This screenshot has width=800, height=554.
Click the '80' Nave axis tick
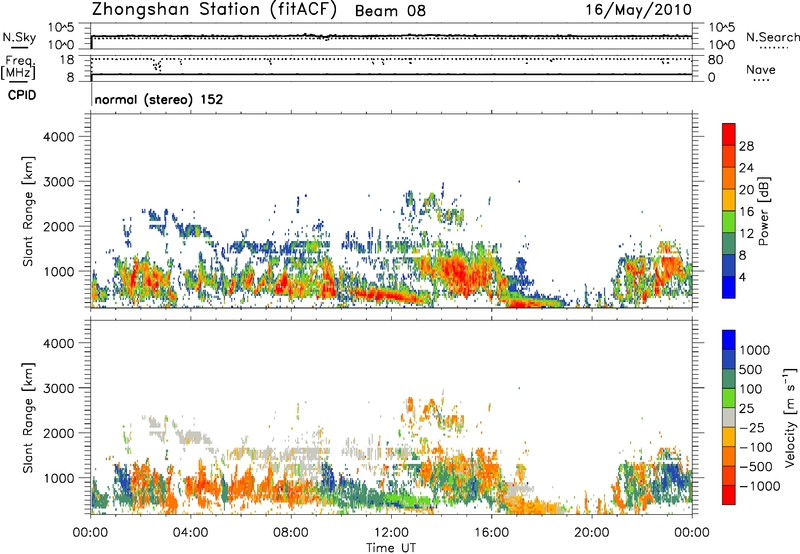[x=716, y=60]
